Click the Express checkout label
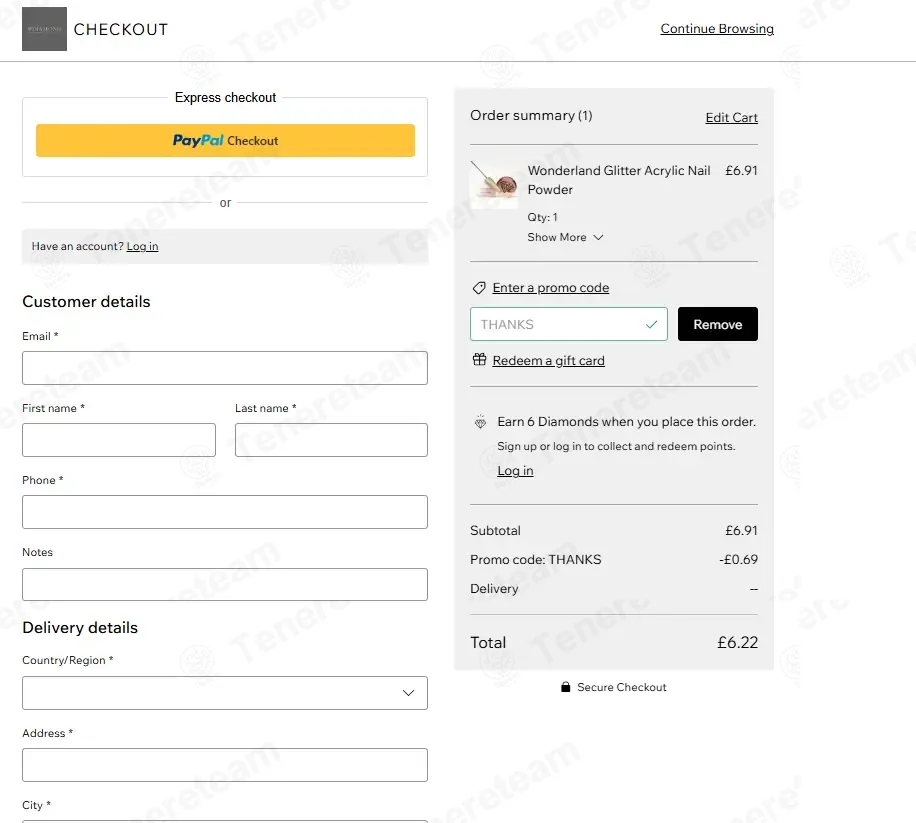The height and width of the screenshot is (823, 916). tap(225, 98)
